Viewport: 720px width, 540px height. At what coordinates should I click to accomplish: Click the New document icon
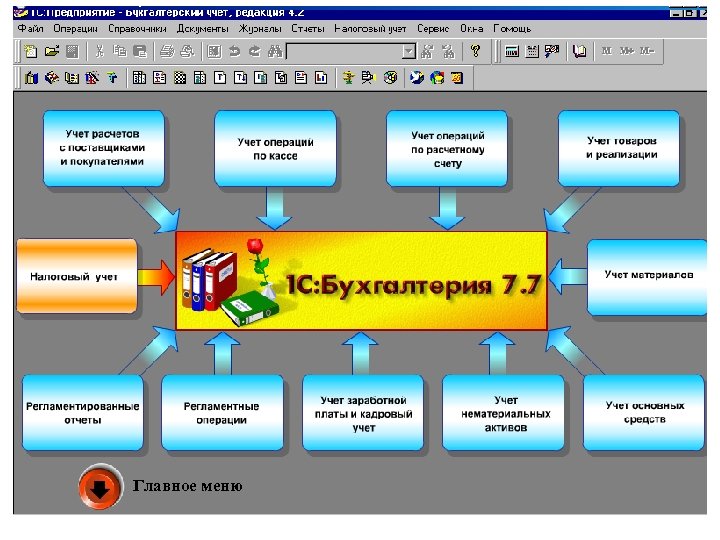[31, 51]
